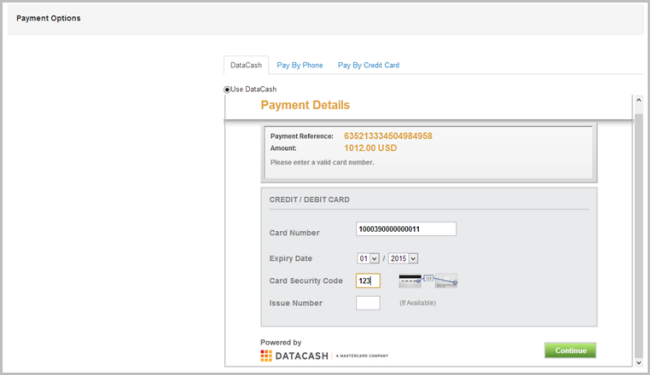Focus the Card Security Code field
650x375 pixels.
[368, 281]
